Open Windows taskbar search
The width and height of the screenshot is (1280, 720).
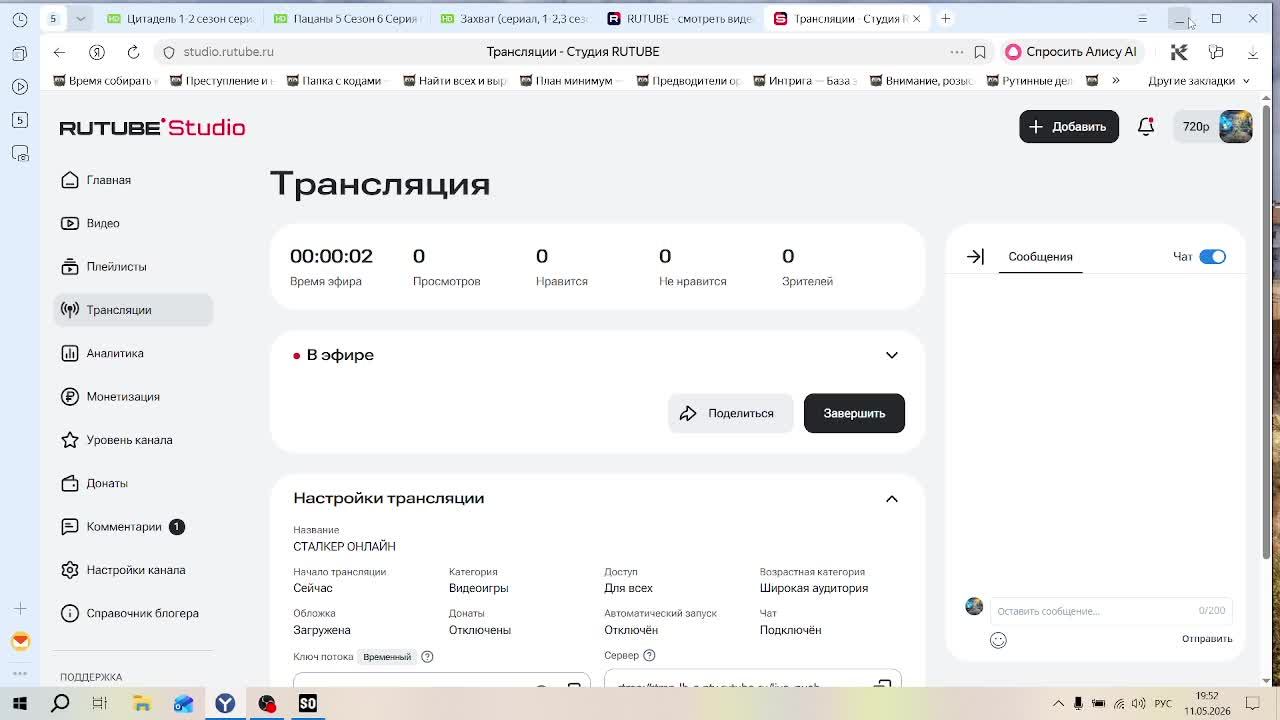coord(60,704)
